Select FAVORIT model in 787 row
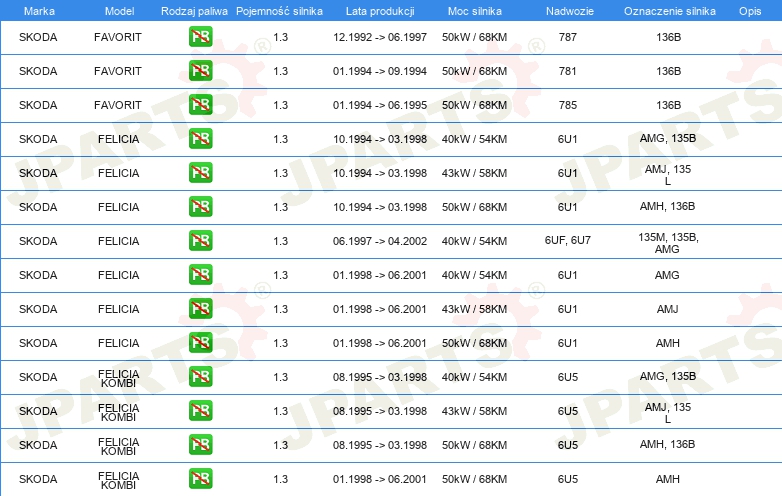Image resolution: width=782 pixels, height=496 pixels. point(118,37)
